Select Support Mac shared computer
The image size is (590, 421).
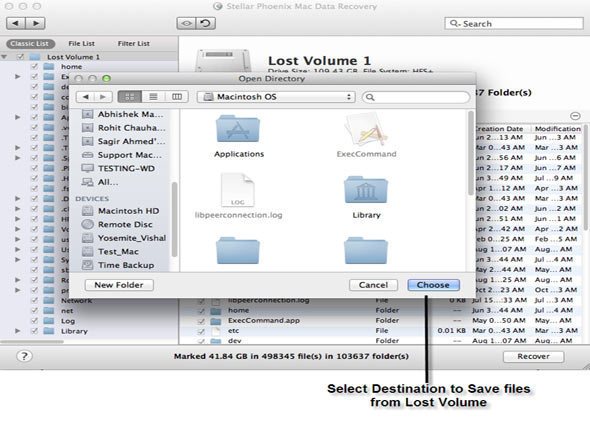(122, 155)
